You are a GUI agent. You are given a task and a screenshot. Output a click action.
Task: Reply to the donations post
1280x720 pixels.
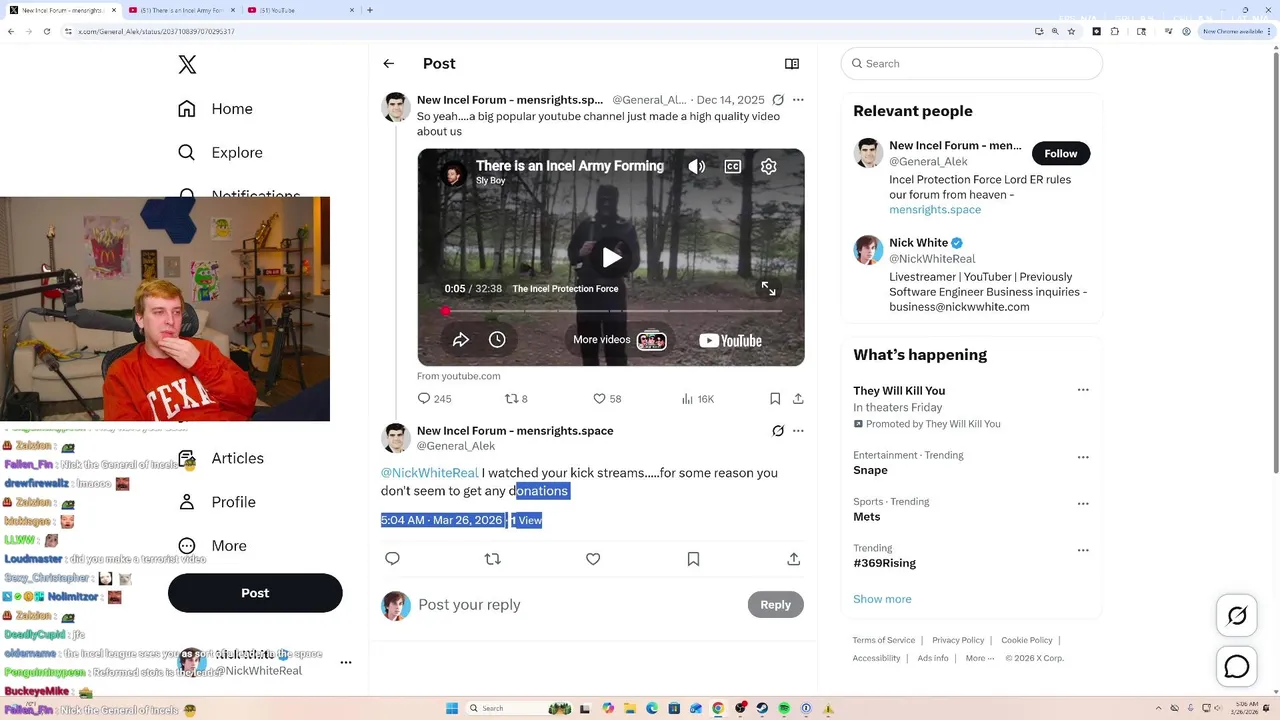pos(392,559)
